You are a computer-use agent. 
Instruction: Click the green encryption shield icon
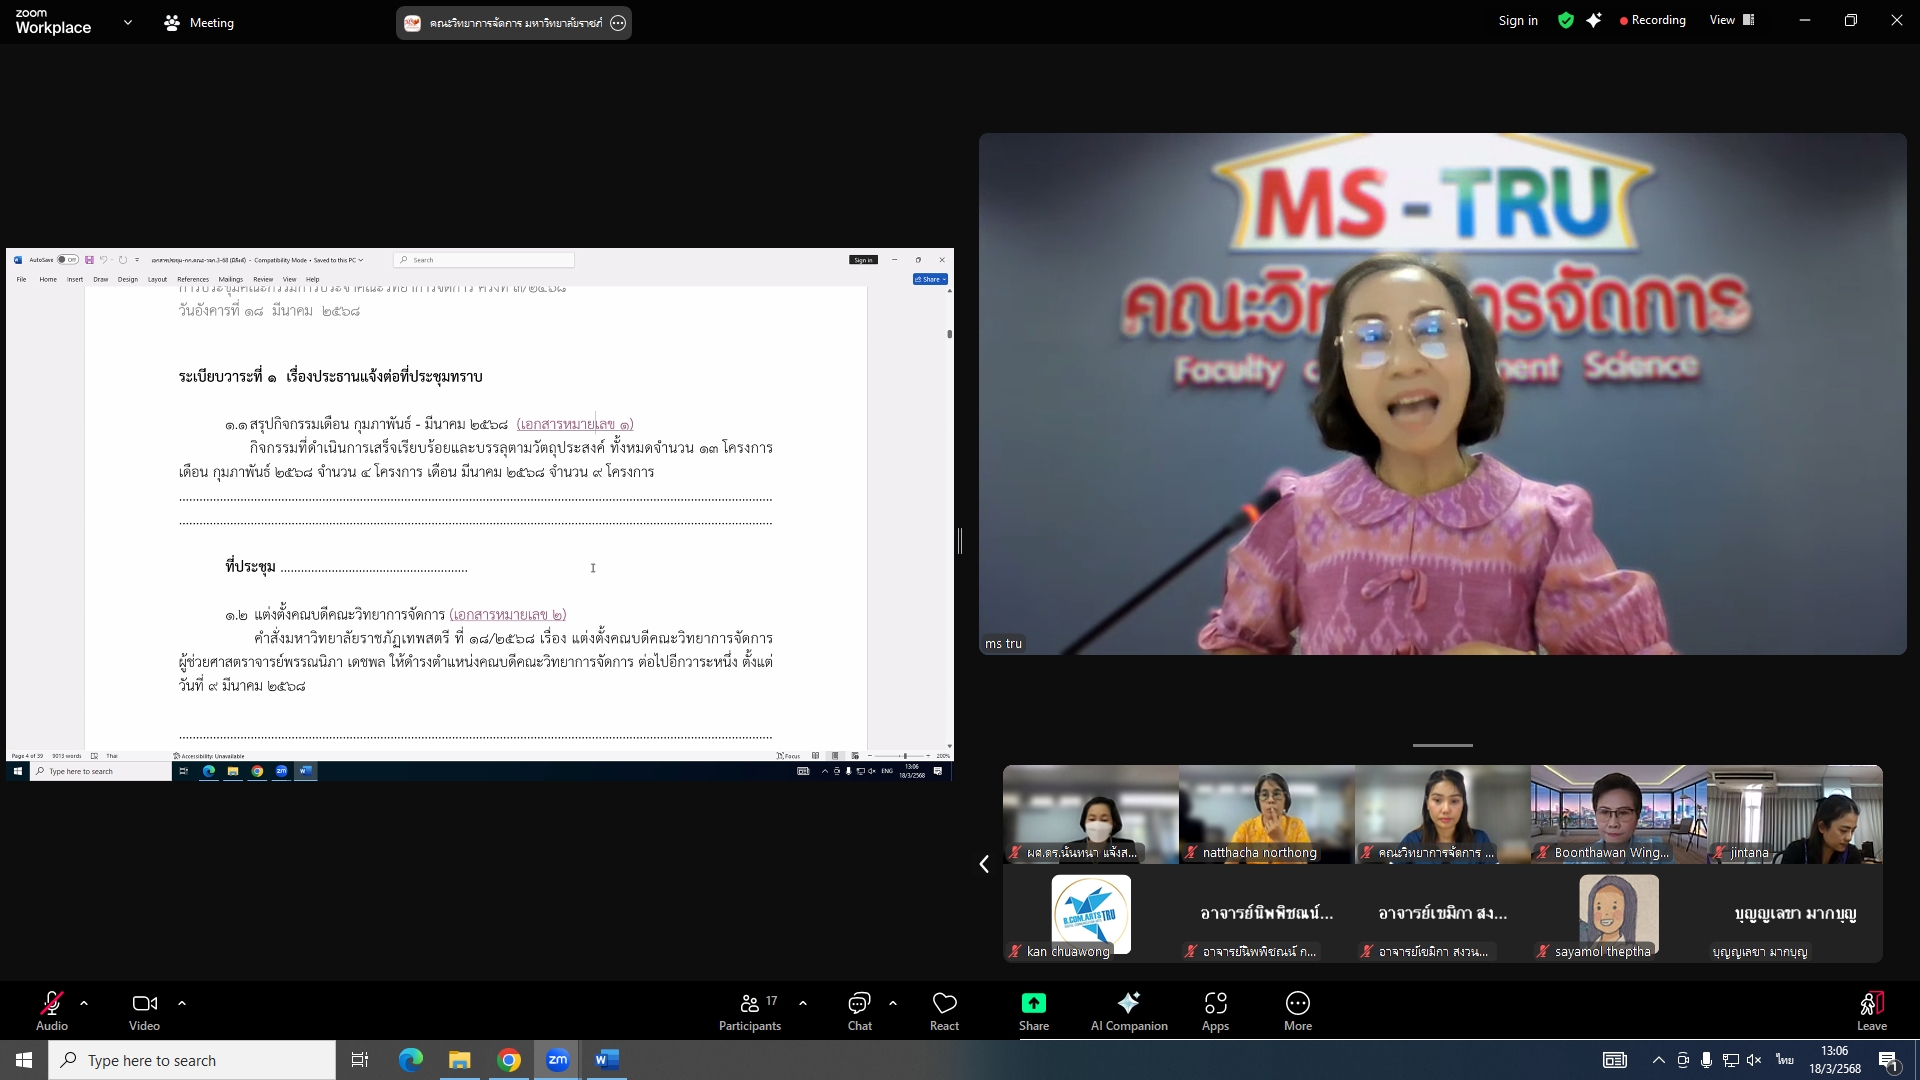tap(1565, 20)
